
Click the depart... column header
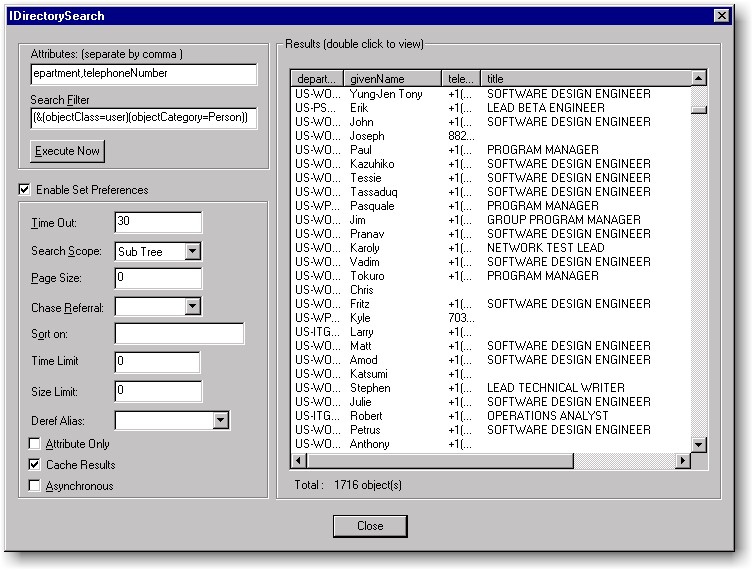[317, 78]
